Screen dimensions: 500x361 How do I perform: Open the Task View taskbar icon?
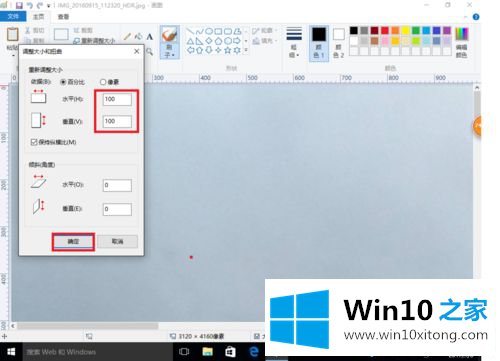pos(184,352)
